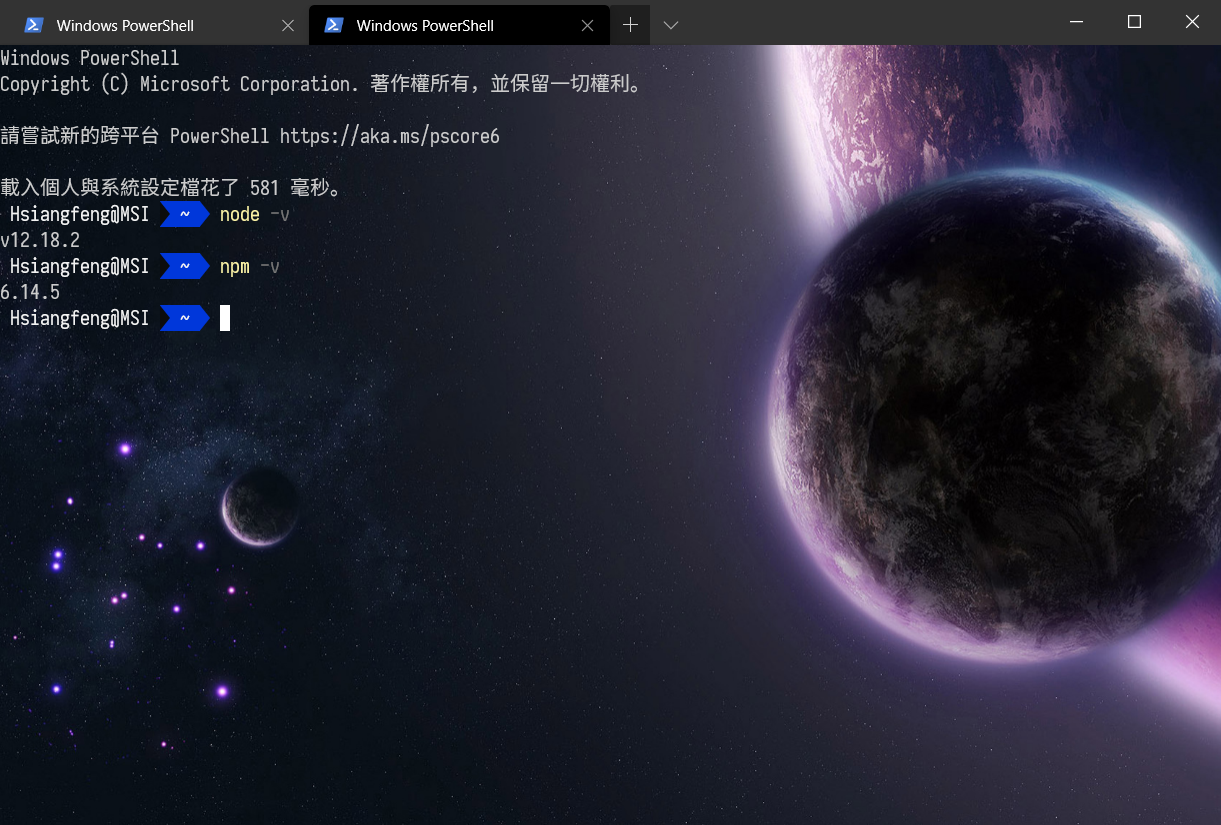Click the PowerShell icon on the inactive tab

[34, 25]
